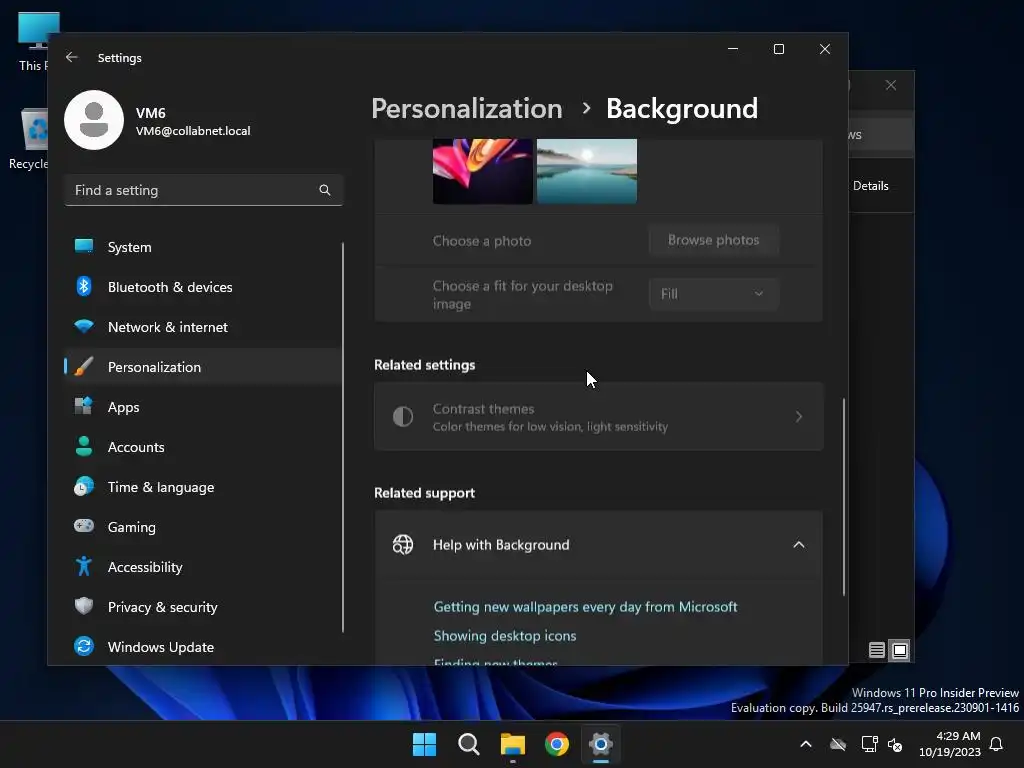Click the VM6 user avatar picture
The image size is (1024, 768).
point(94,120)
